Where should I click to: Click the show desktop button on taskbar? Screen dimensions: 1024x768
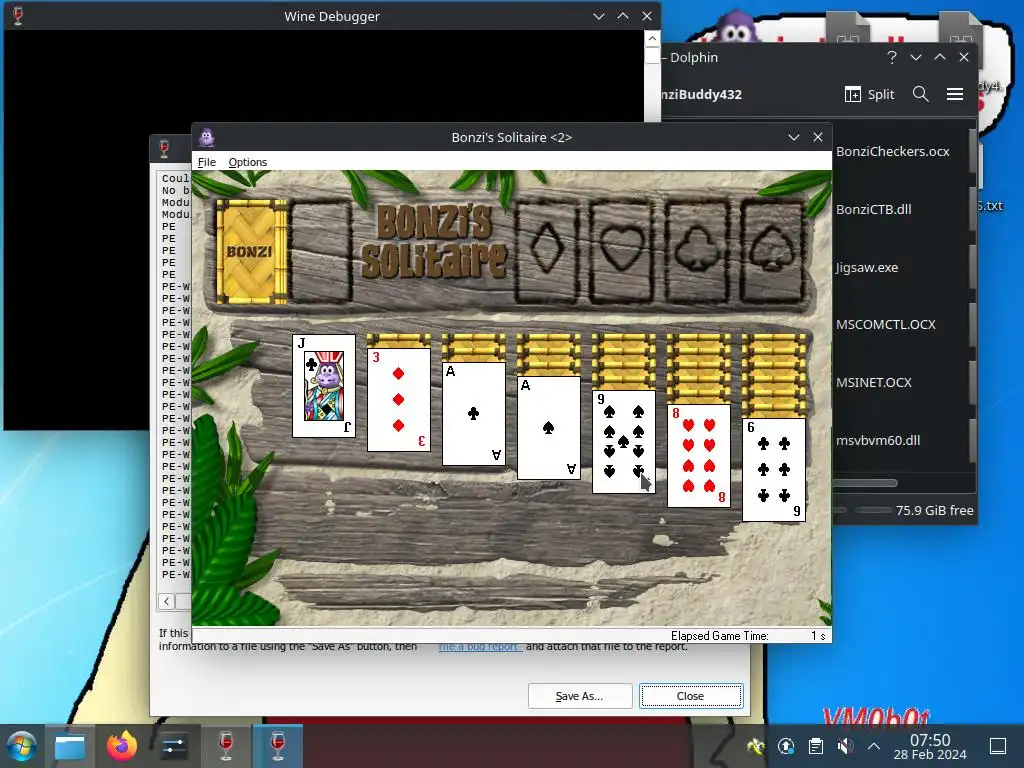click(x=998, y=746)
